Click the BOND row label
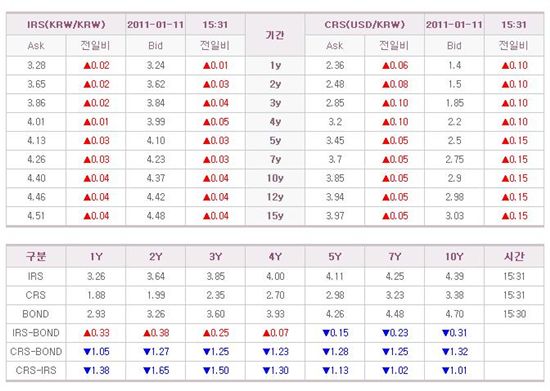Screen dimensions: 550x391 [x=36, y=314]
